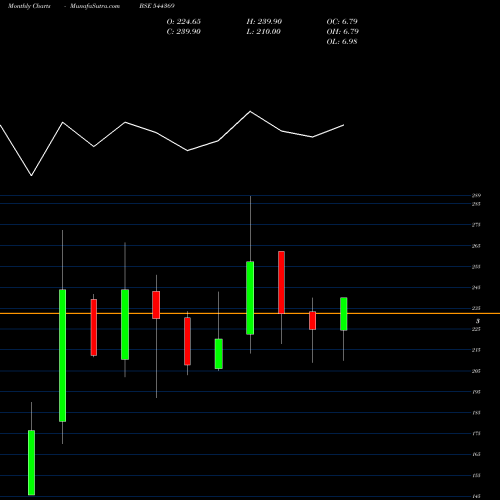
Task: Select the tall red candle topping near 262
Action: click(281, 282)
